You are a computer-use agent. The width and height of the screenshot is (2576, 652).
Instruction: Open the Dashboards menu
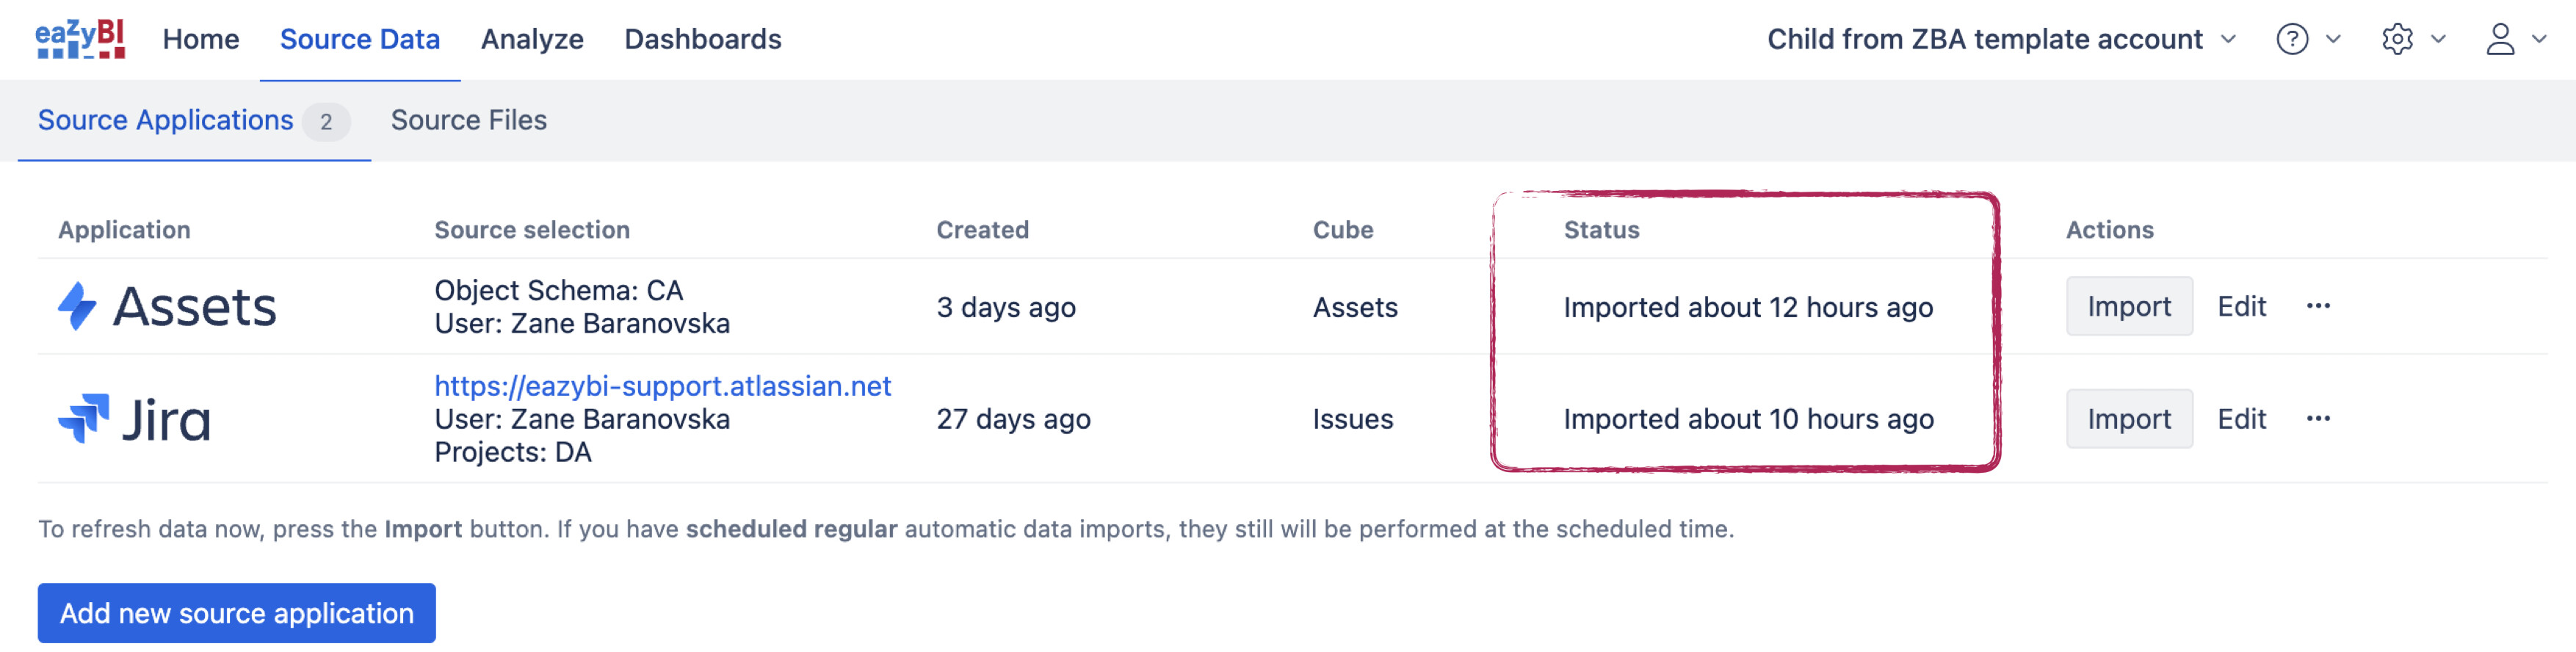(x=703, y=39)
